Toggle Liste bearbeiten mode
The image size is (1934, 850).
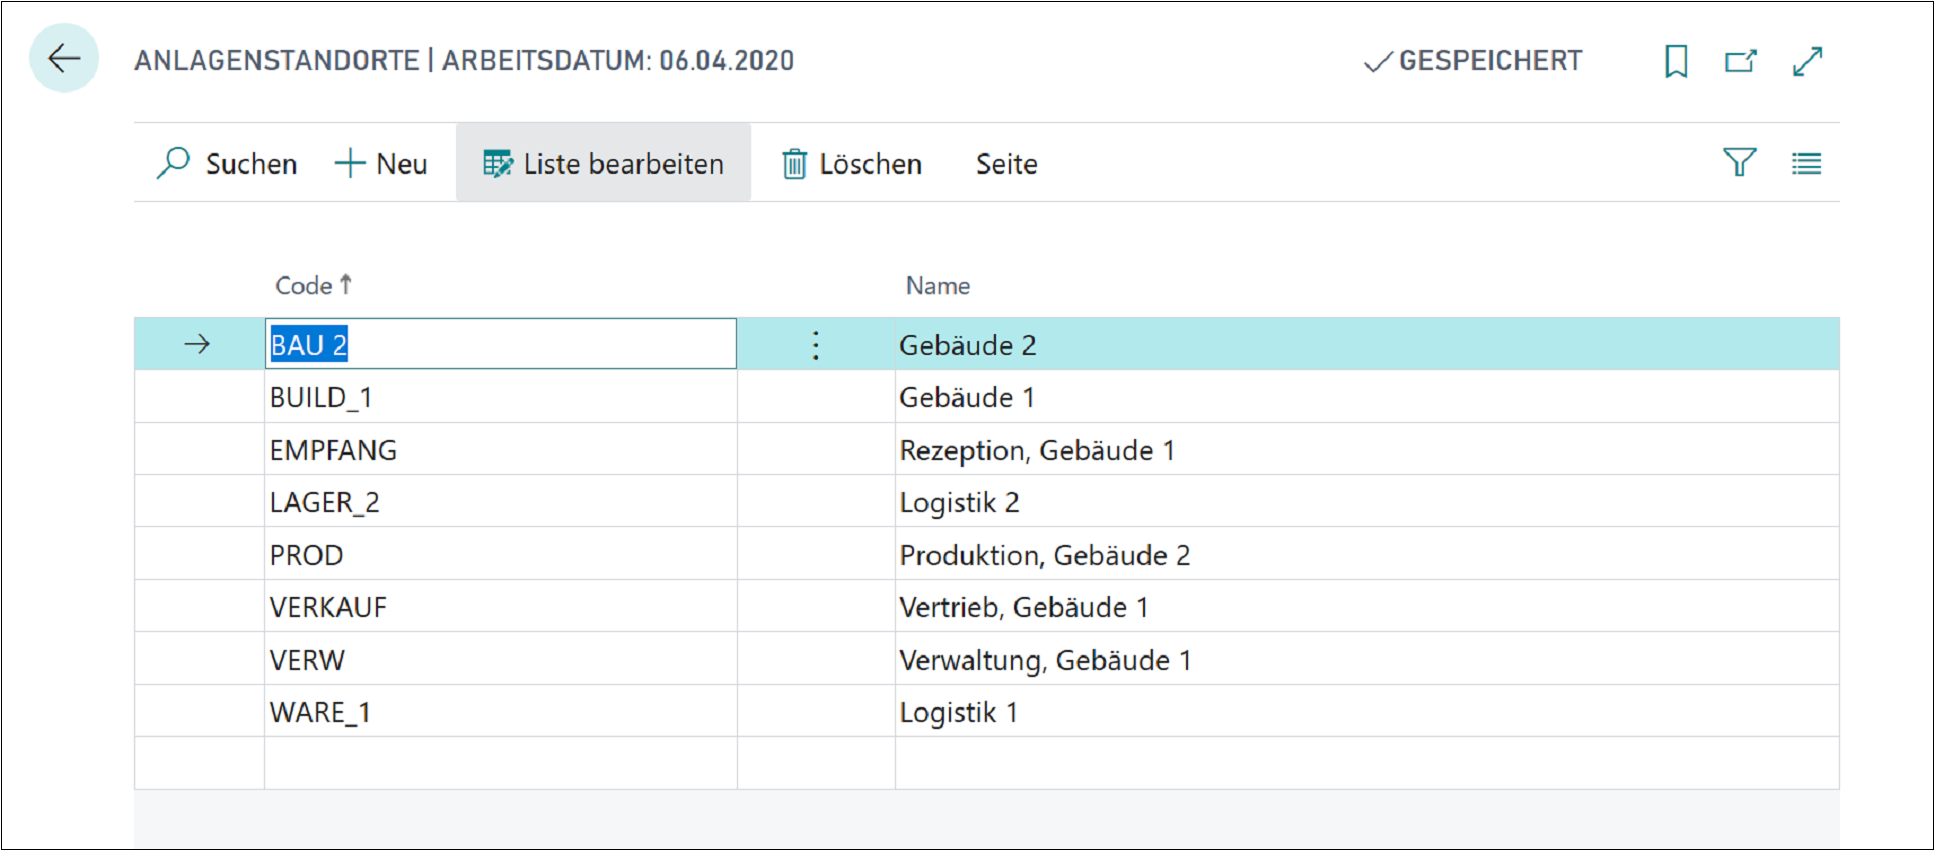click(x=603, y=163)
